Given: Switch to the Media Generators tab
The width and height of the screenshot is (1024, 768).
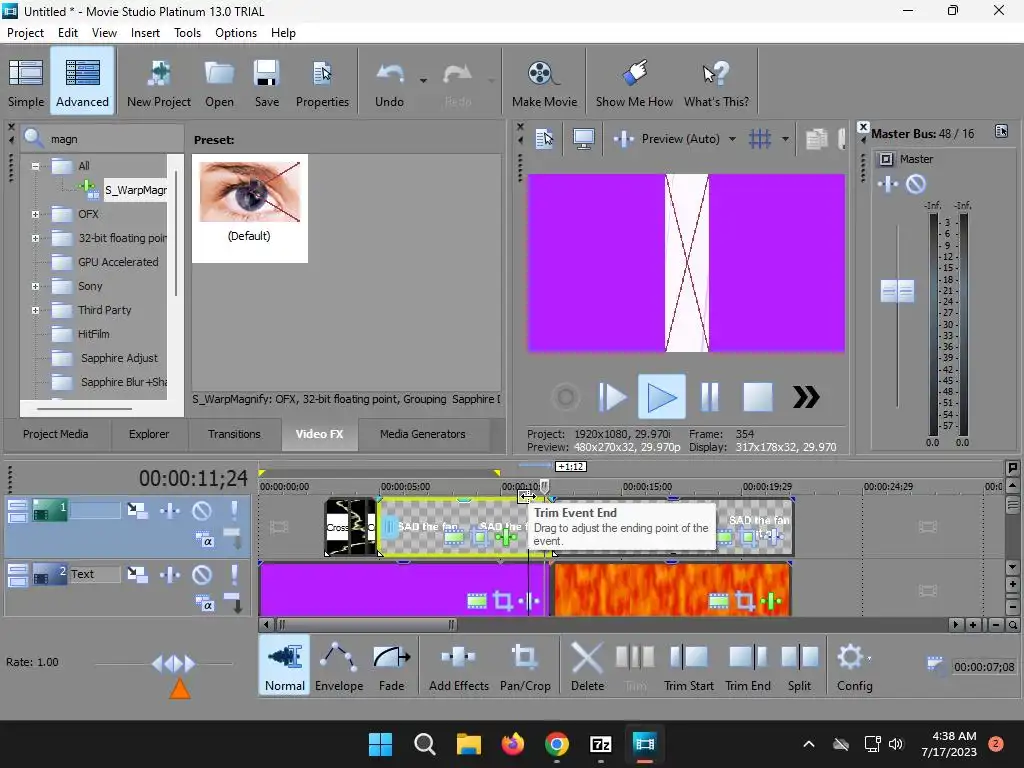Looking at the screenshot, I should click(x=423, y=434).
